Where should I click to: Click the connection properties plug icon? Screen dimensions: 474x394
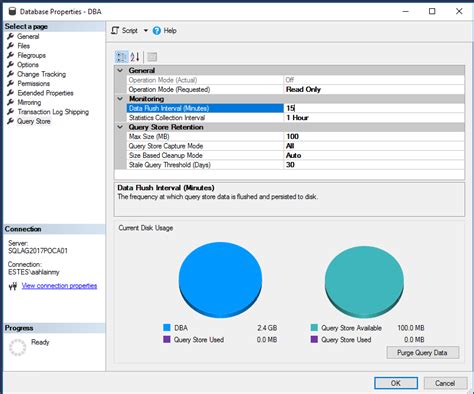pos(13,286)
